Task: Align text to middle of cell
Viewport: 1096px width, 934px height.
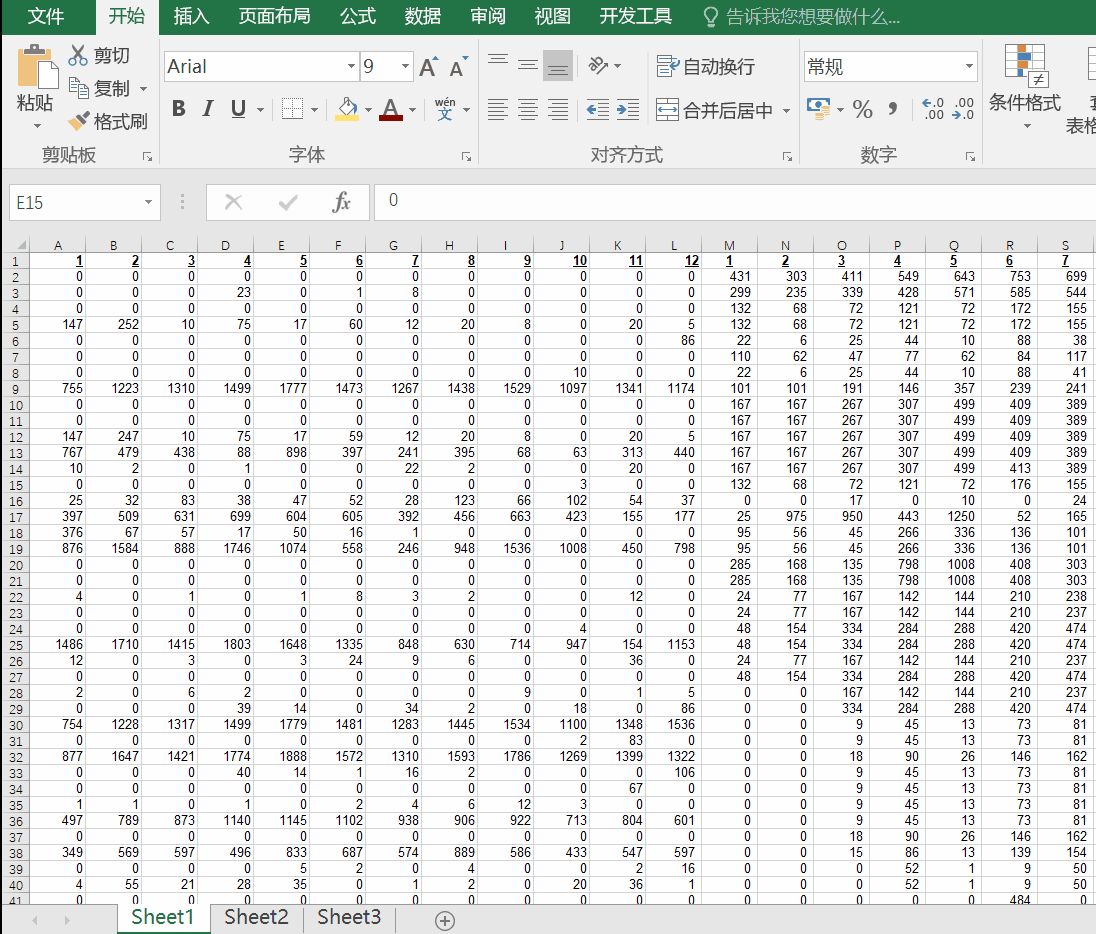Action: pos(528,65)
